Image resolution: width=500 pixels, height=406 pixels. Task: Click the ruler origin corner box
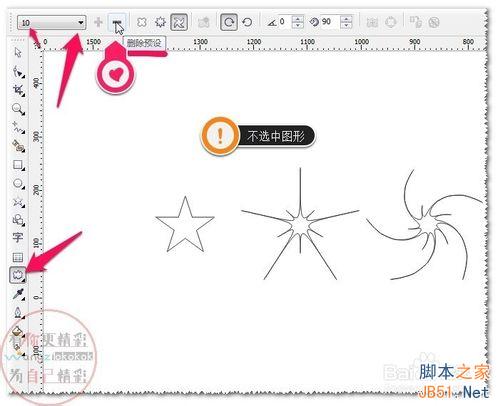(x=36, y=43)
